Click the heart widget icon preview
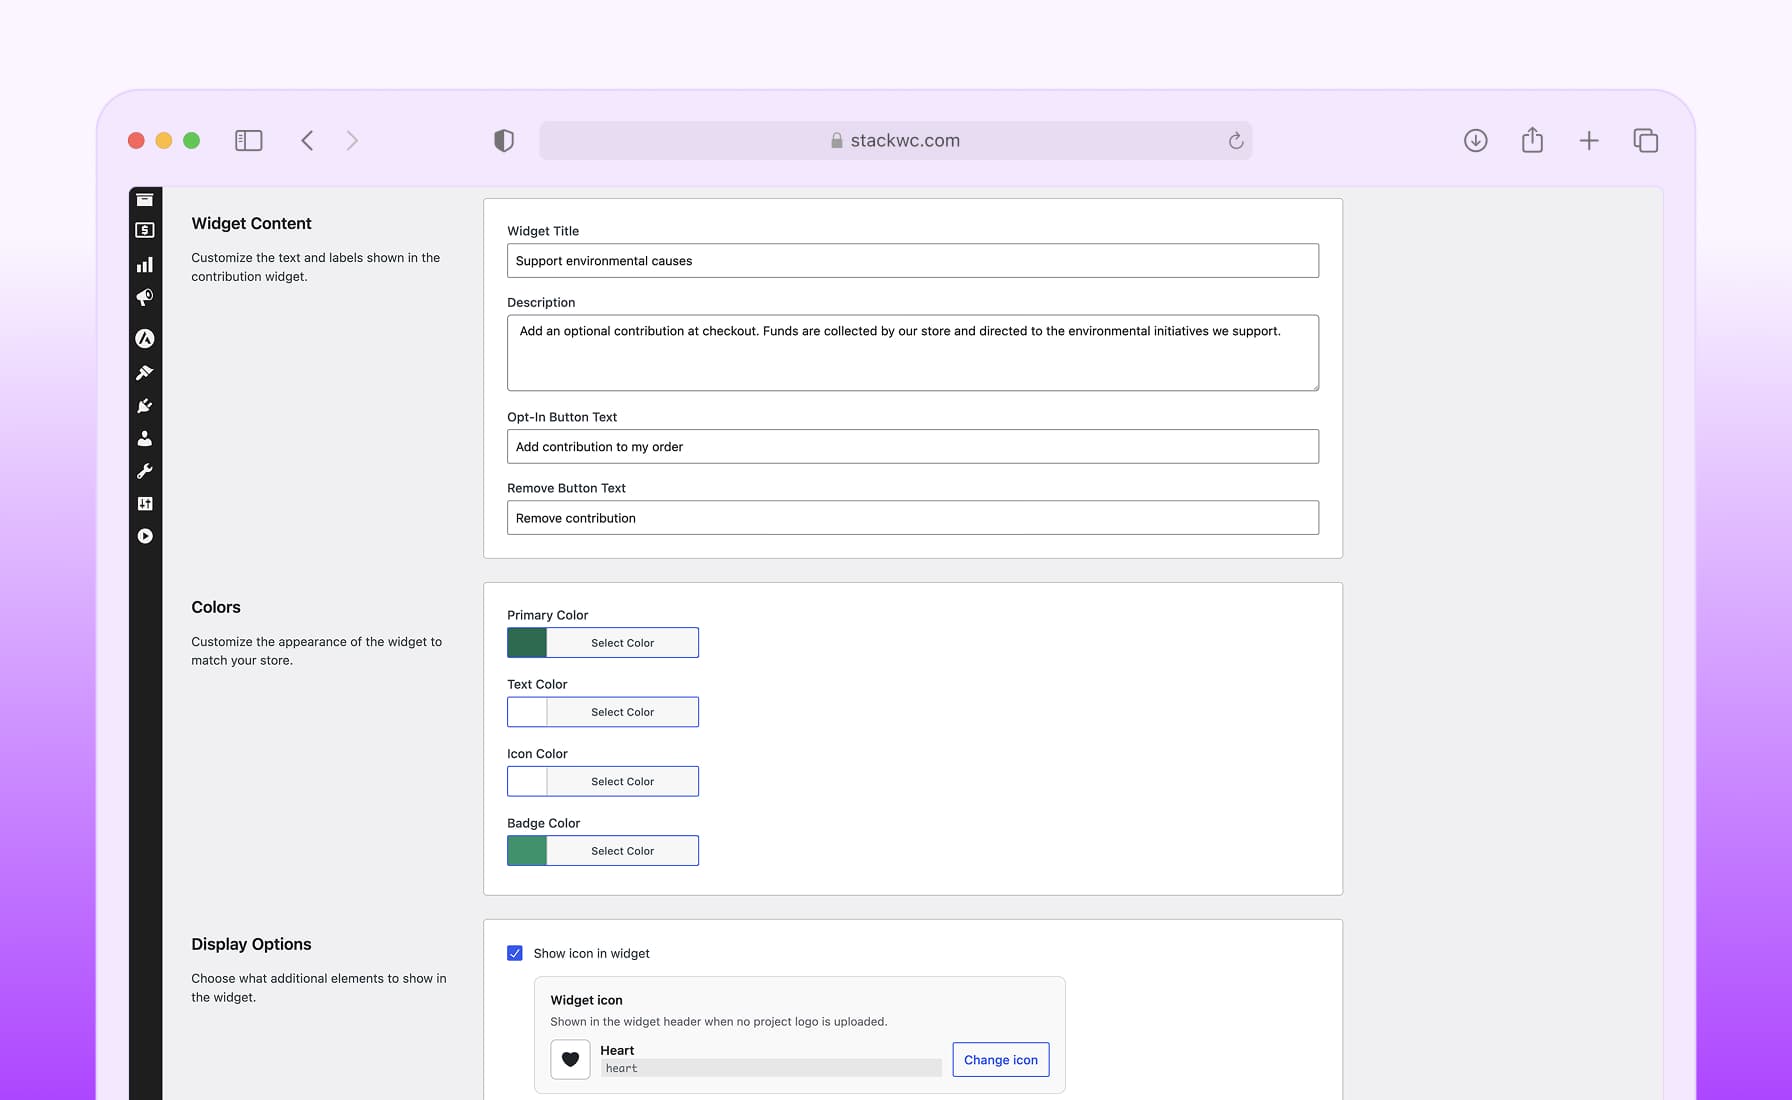Screen dimensions: 1792x1100 pos(570,1060)
